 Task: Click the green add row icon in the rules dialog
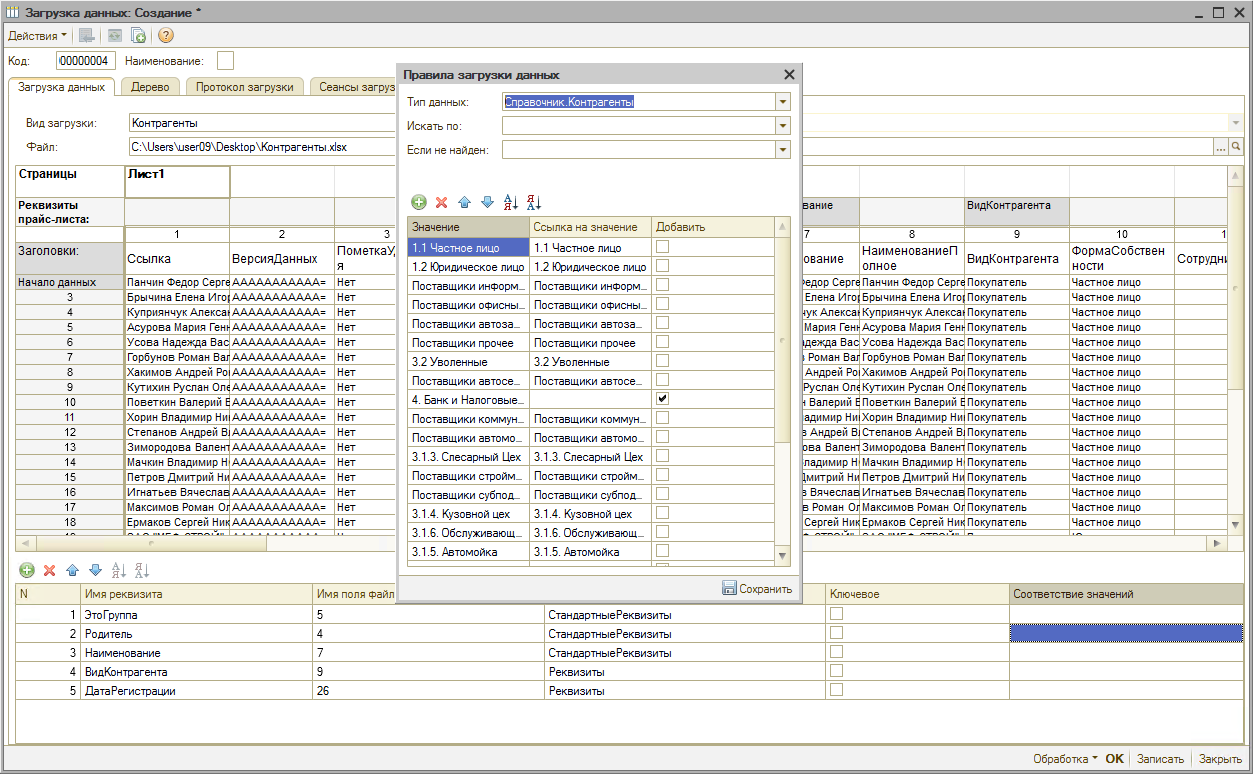pyautogui.click(x=418, y=202)
